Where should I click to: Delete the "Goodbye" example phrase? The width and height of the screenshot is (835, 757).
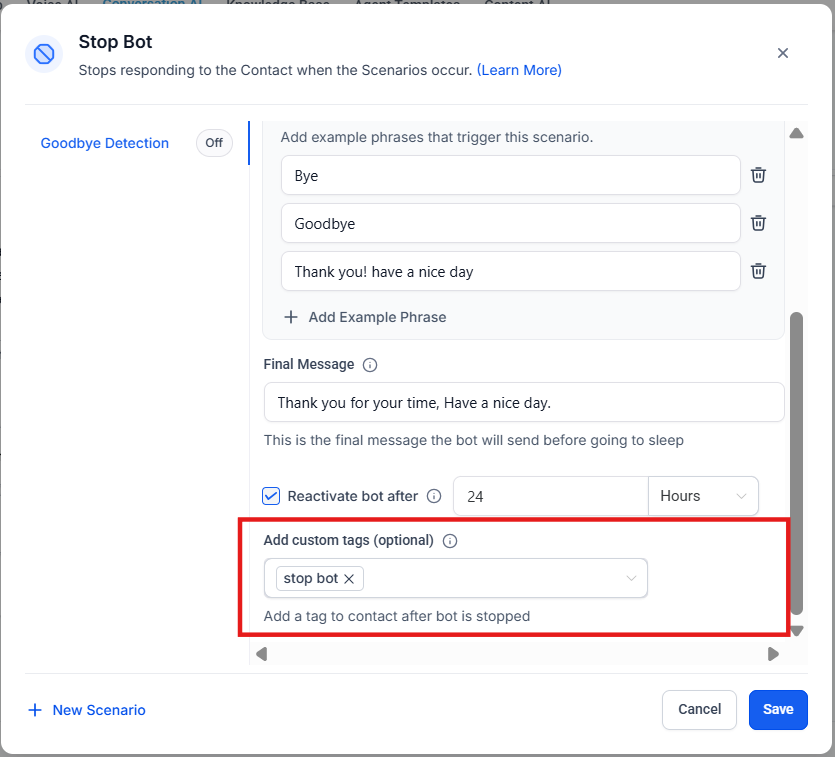click(759, 223)
